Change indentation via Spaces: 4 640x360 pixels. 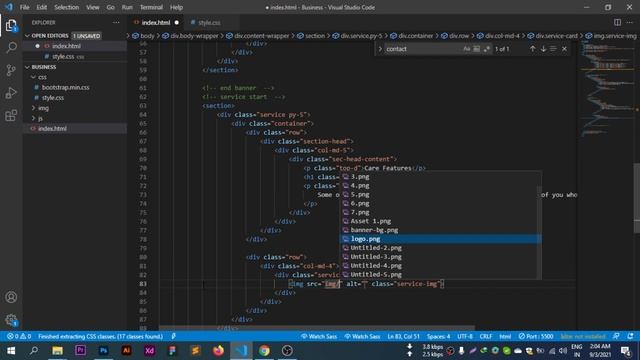(438, 337)
